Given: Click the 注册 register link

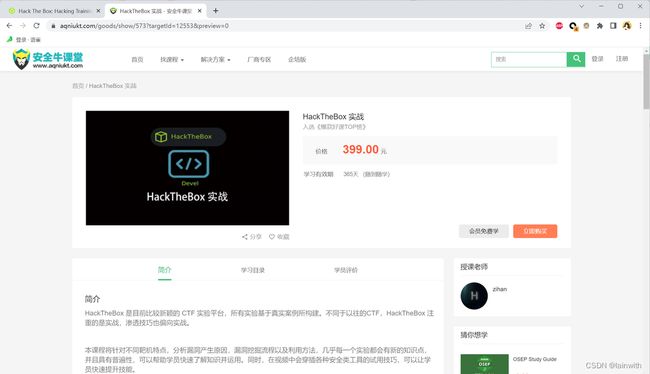Looking at the screenshot, I should (622, 59).
